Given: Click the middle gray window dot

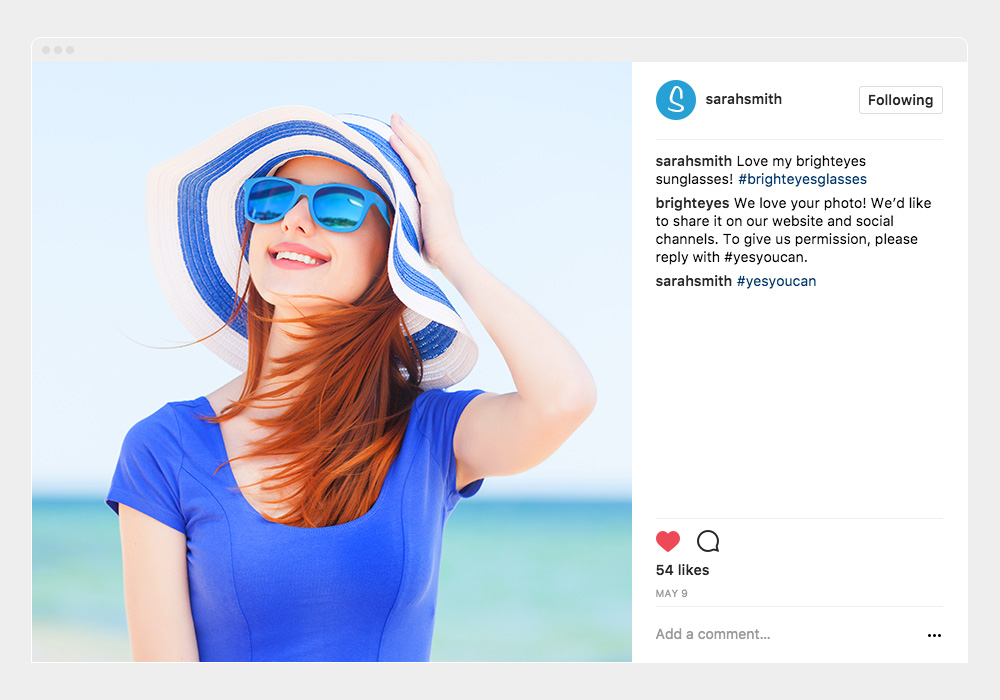Looking at the screenshot, I should tap(58, 50).
